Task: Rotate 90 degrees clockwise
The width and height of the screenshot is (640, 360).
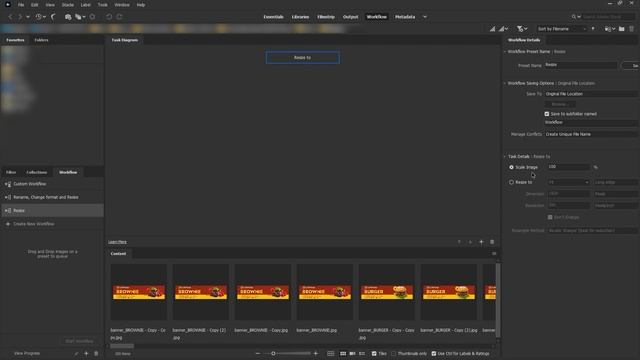Action: (119, 17)
